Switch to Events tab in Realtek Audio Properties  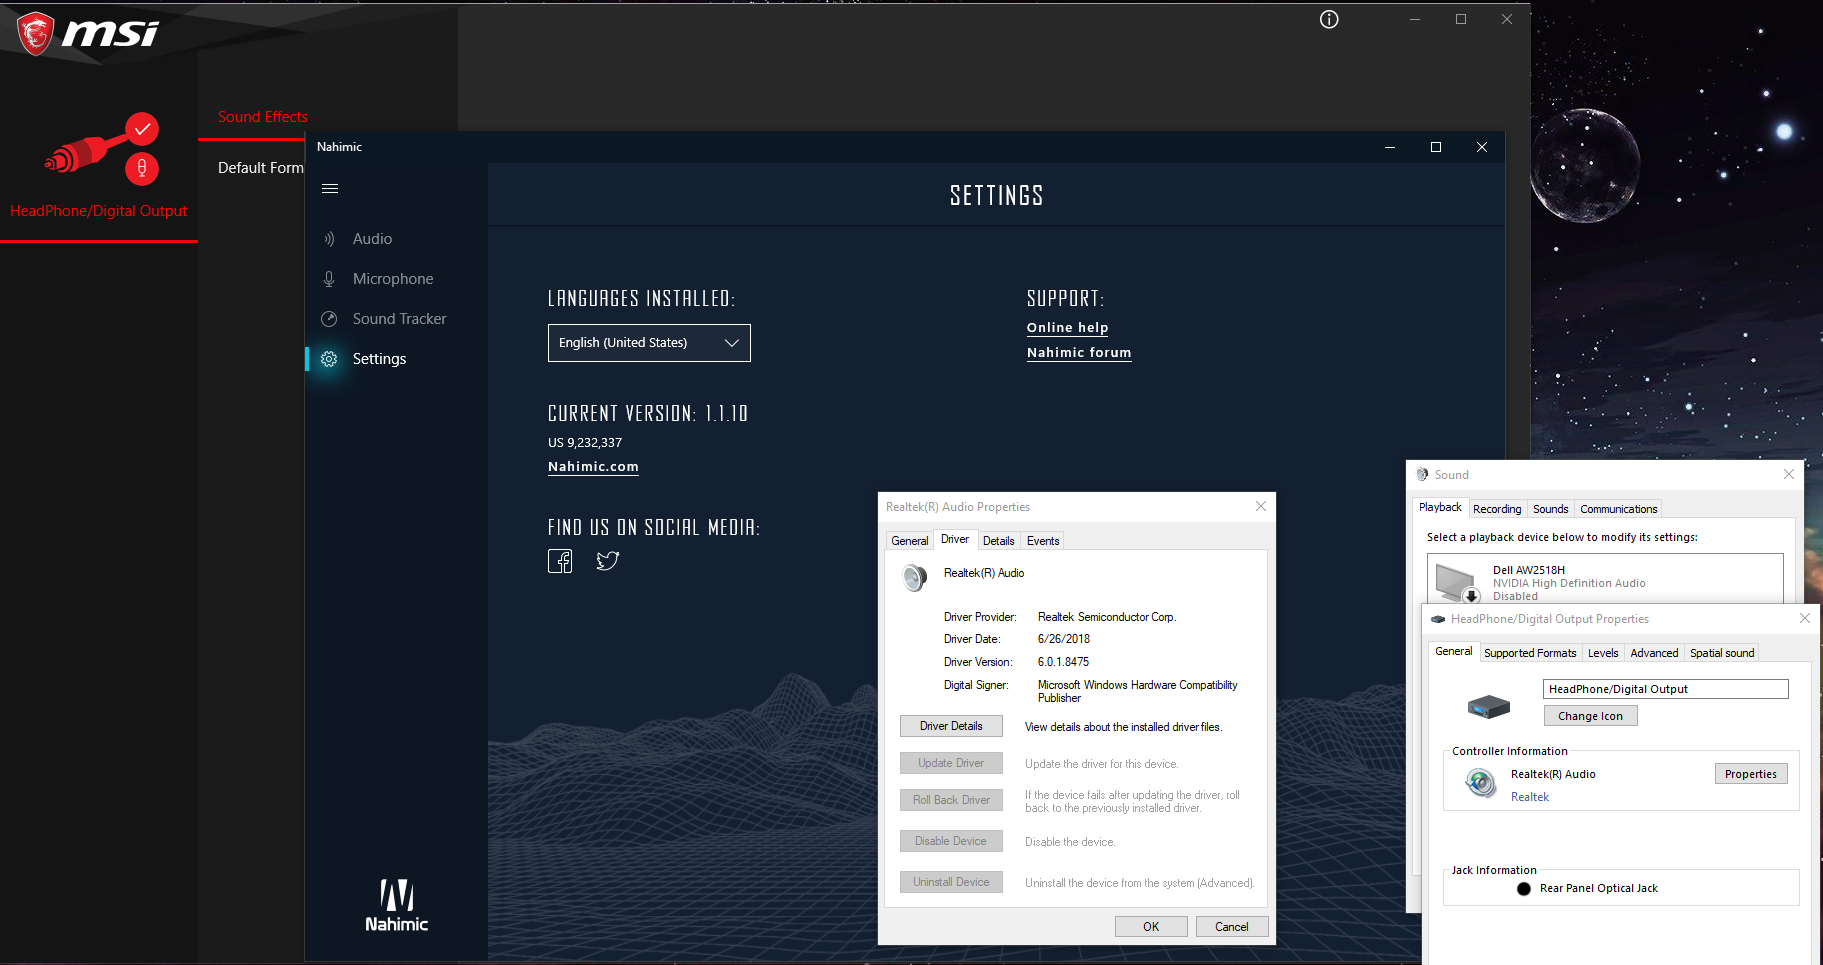click(1043, 541)
